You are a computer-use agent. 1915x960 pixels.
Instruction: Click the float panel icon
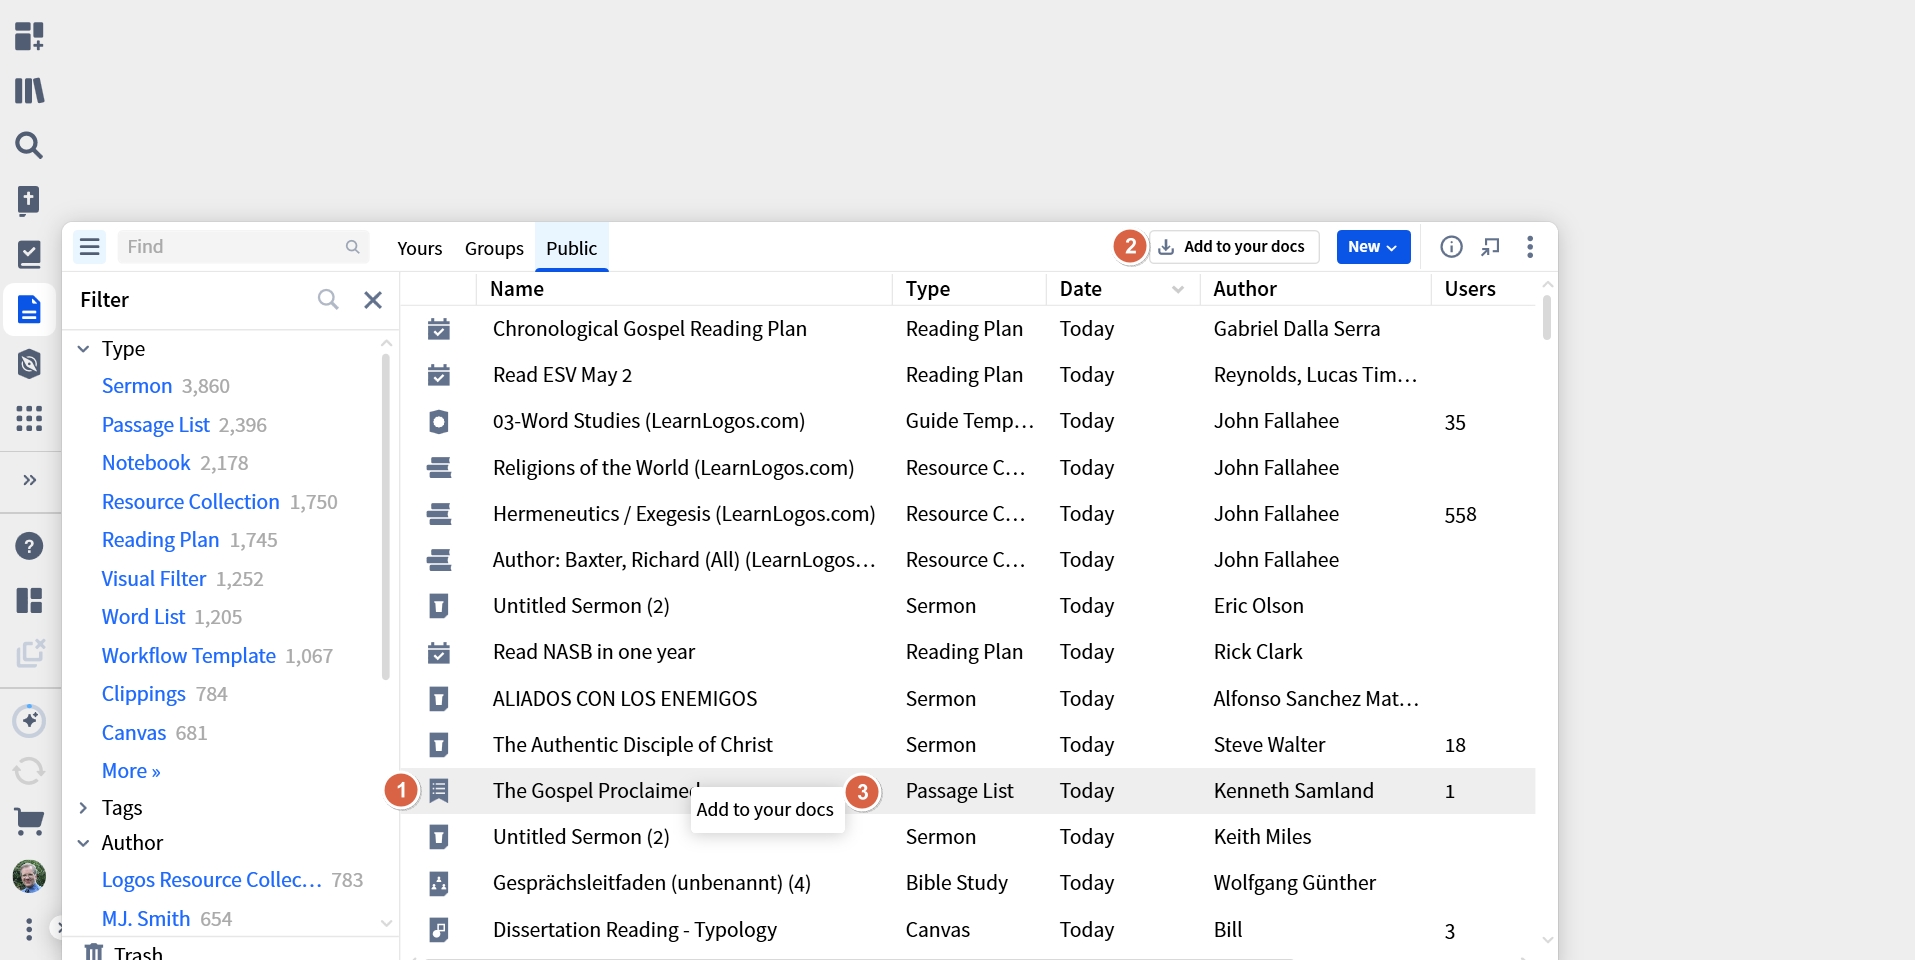1491,247
